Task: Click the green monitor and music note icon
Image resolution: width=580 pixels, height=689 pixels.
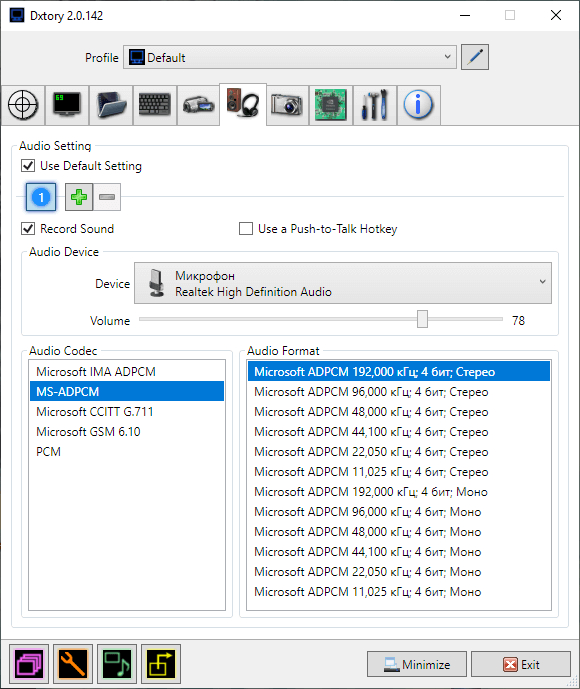Action: 117,664
